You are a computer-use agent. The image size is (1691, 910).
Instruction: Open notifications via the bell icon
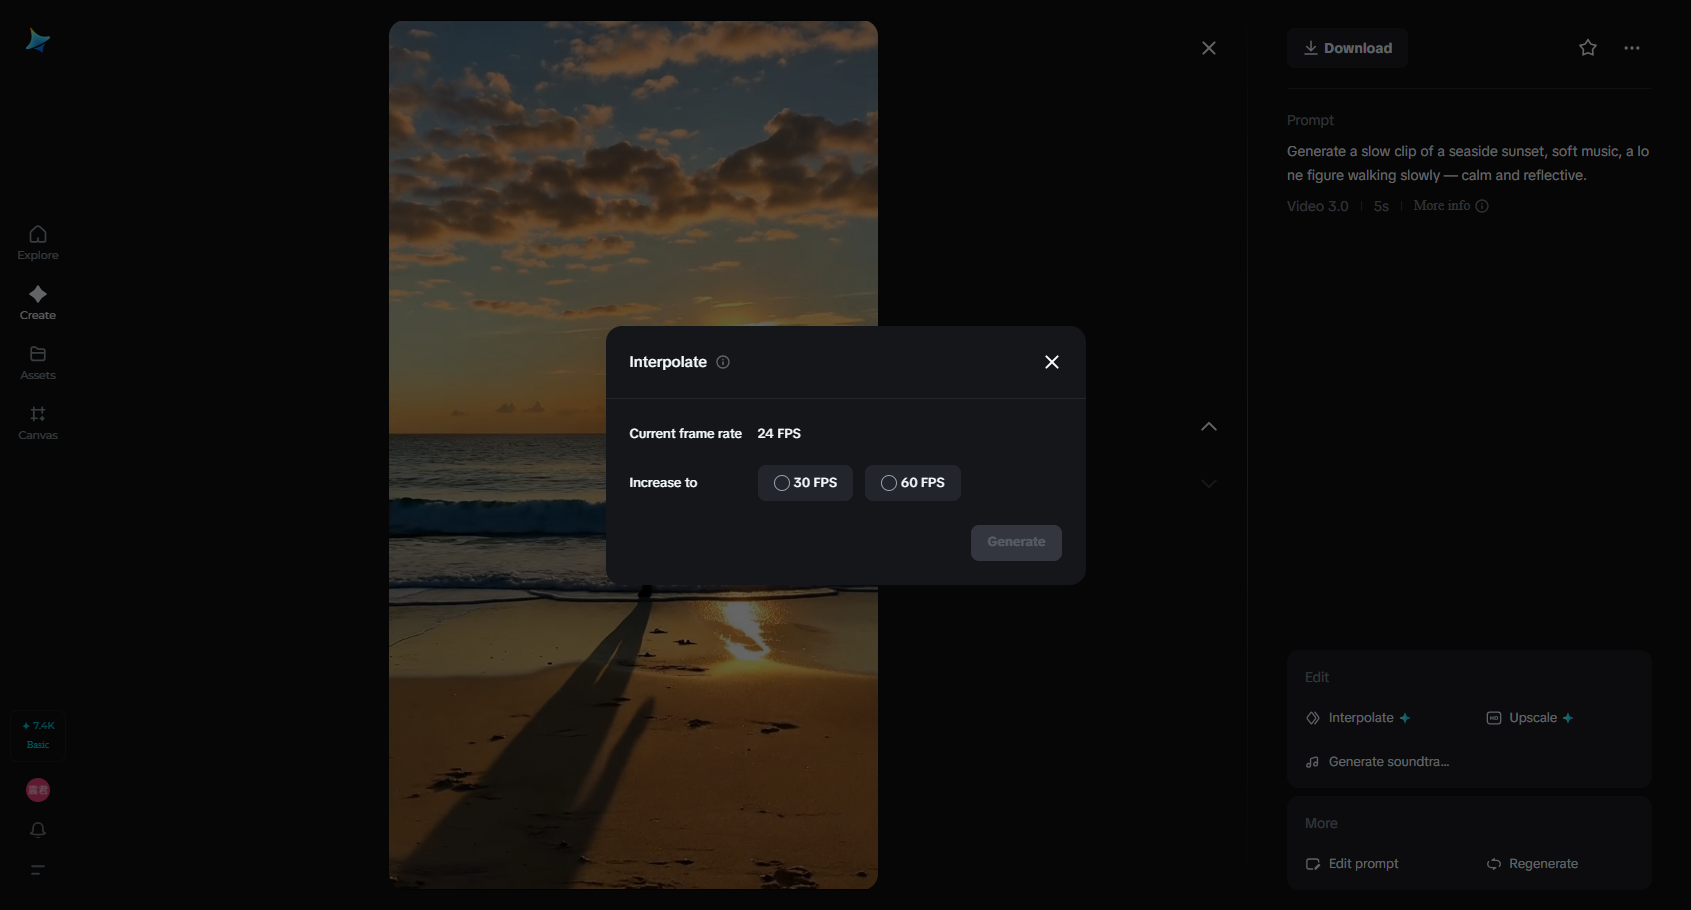(37, 830)
